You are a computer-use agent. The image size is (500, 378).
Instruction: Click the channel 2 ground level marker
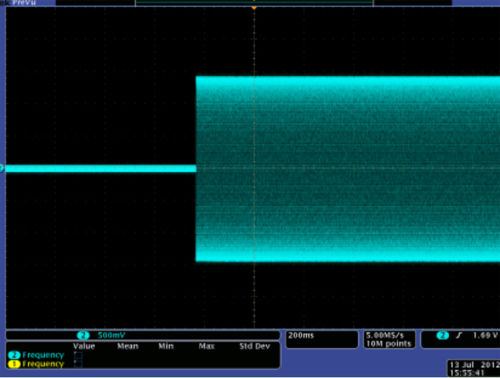point(2,168)
